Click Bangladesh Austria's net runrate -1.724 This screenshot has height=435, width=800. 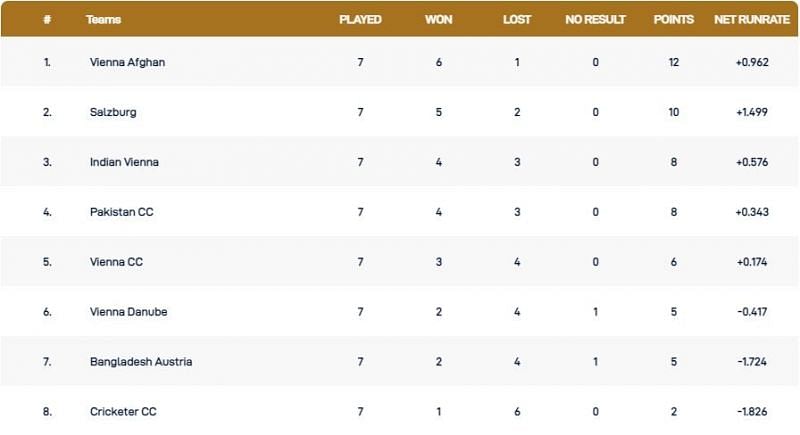pyautogui.click(x=752, y=362)
